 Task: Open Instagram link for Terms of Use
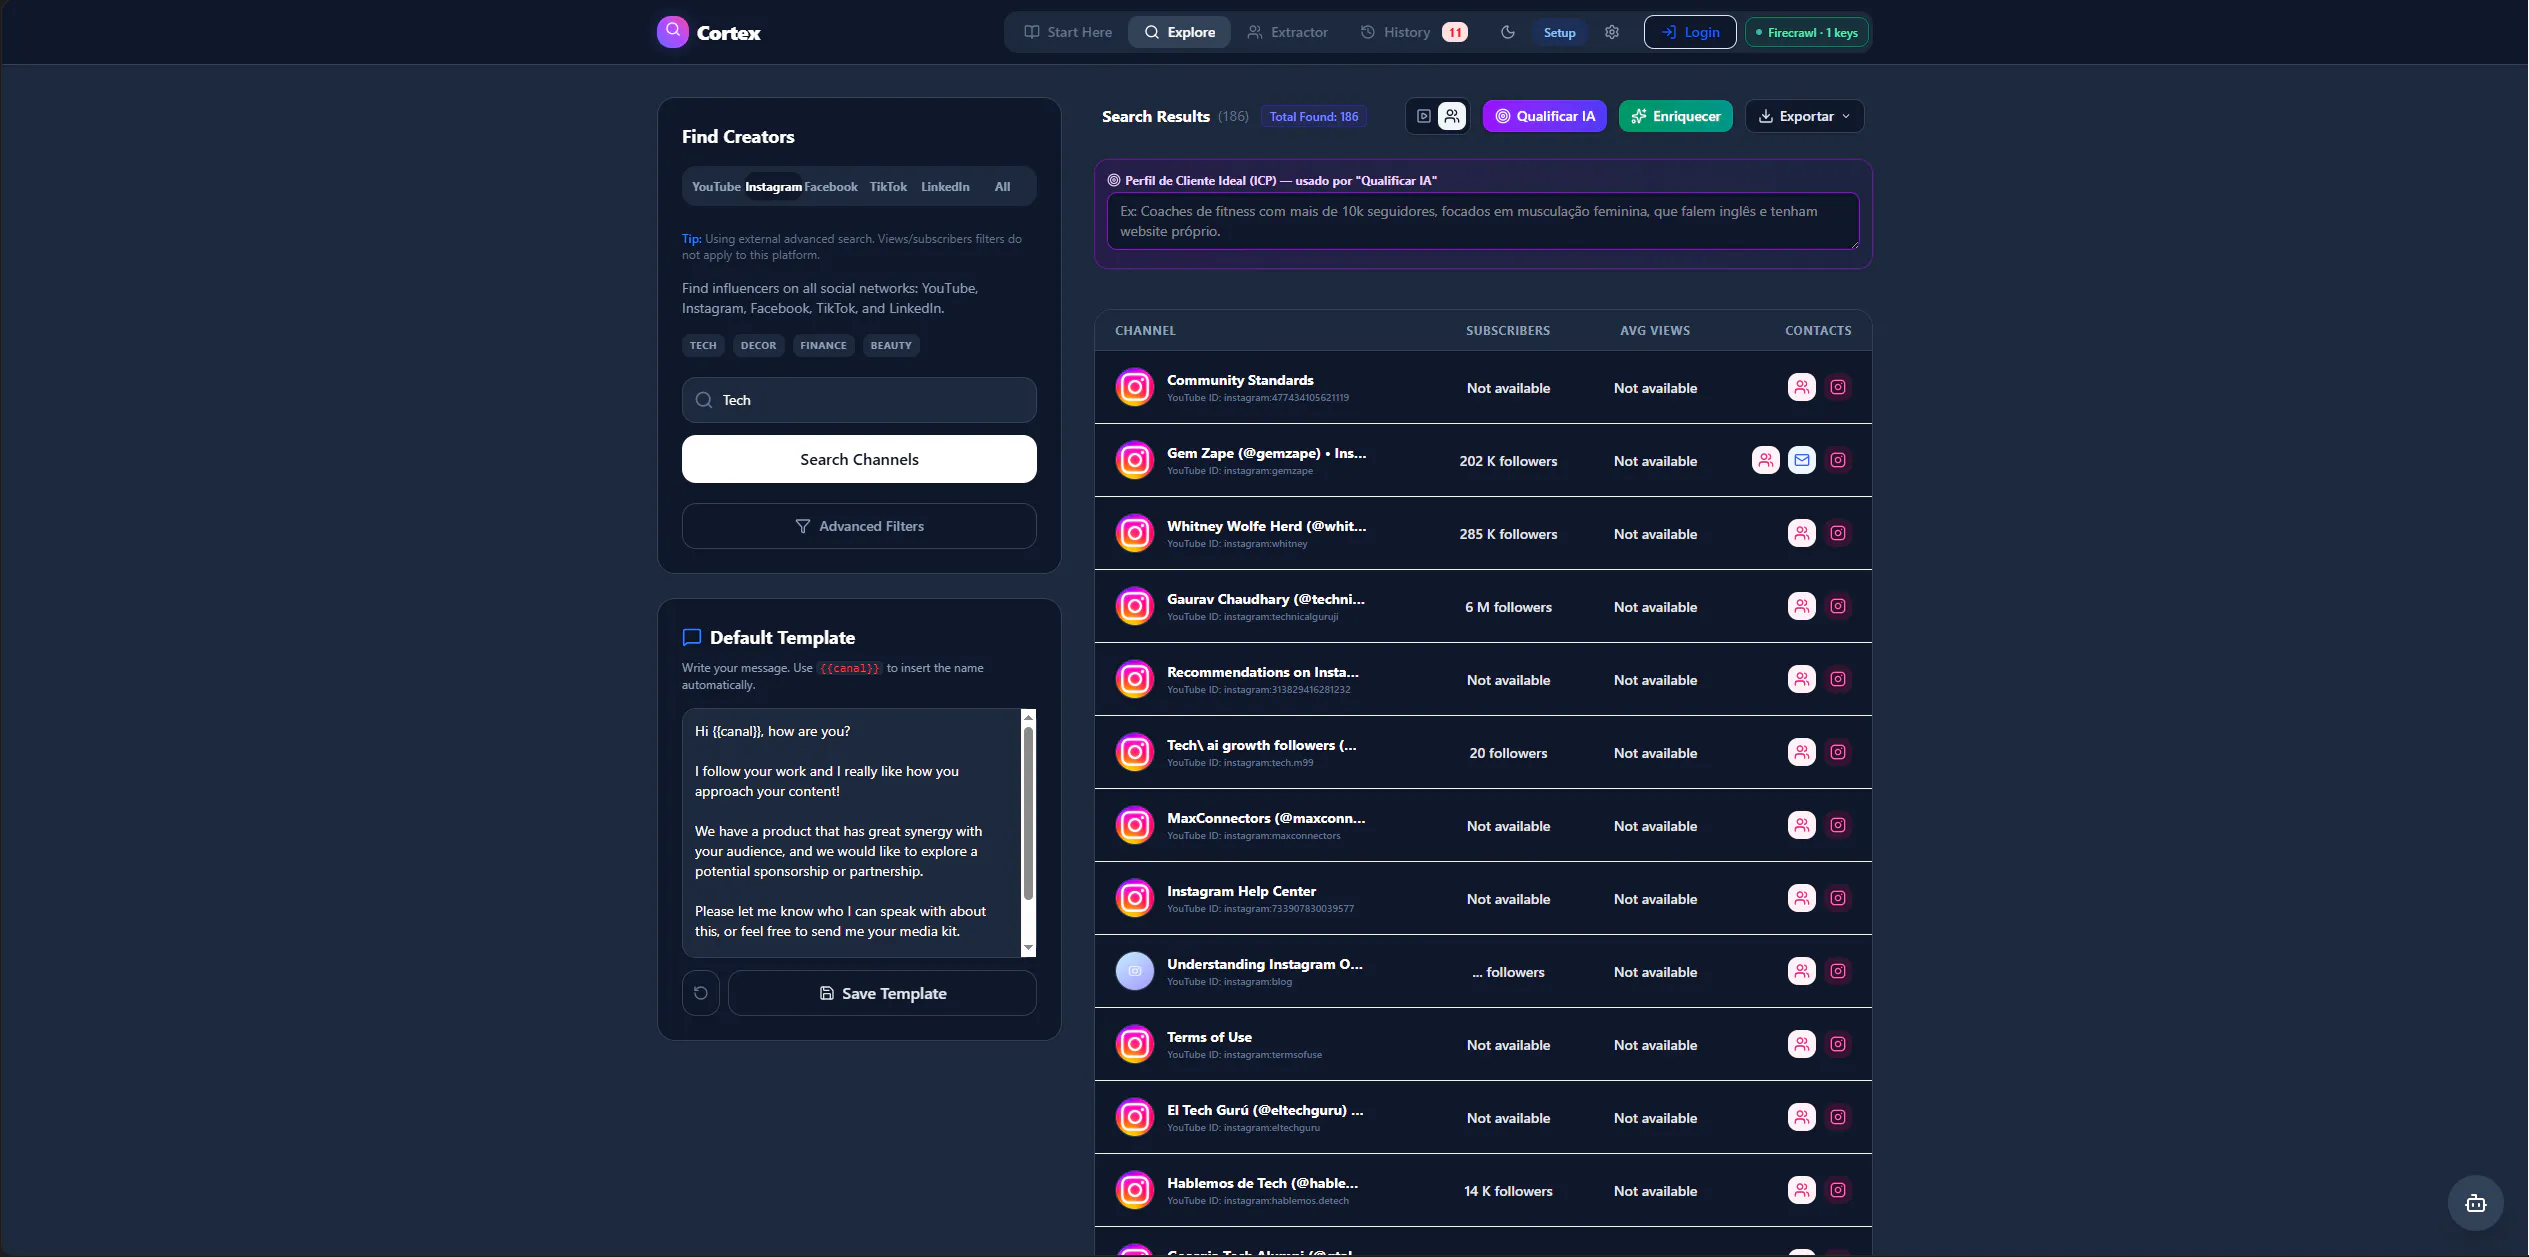(x=1838, y=1044)
